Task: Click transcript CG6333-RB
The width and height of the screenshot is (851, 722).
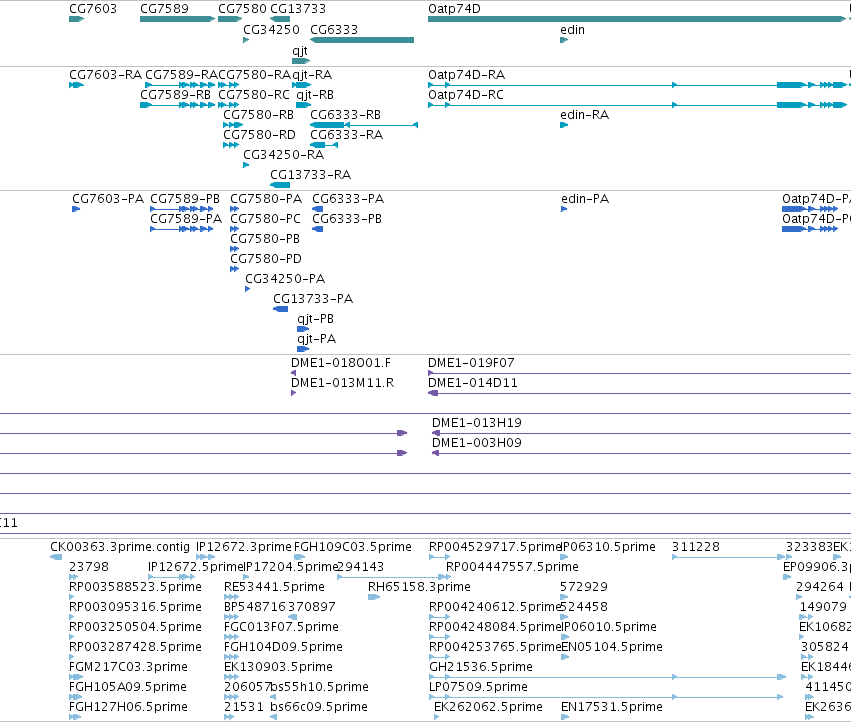Action: coord(345,115)
